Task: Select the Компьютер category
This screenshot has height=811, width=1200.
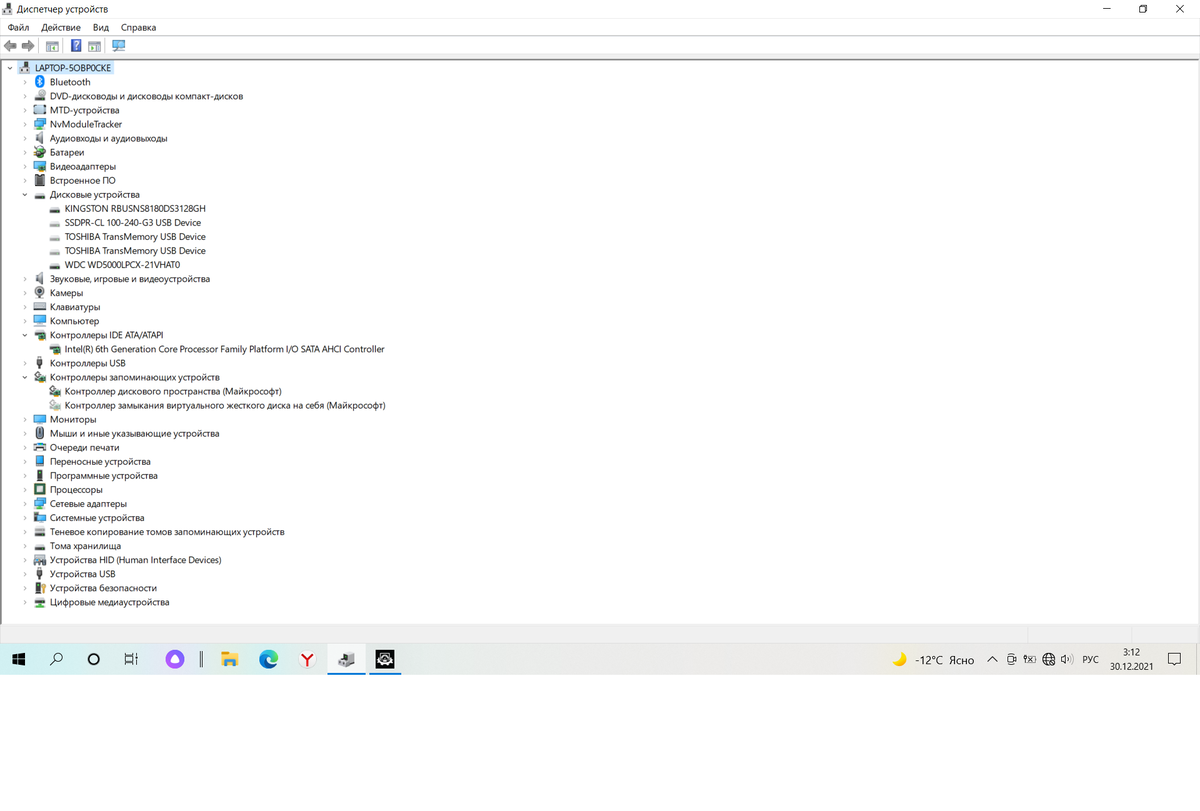Action: pyautogui.click(x=75, y=321)
